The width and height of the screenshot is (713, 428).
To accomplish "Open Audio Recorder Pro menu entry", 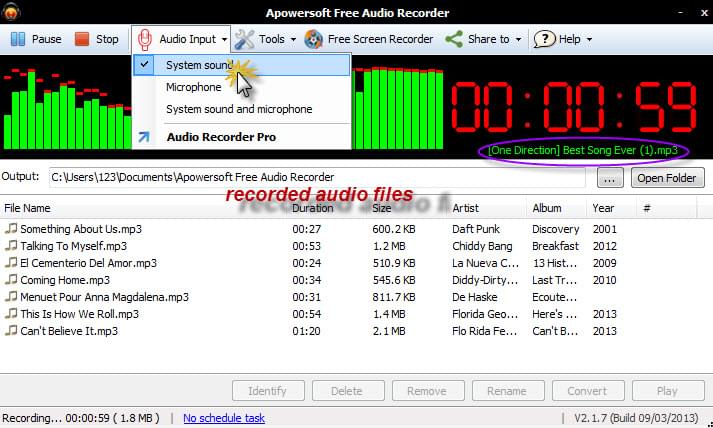I will tap(221, 137).
